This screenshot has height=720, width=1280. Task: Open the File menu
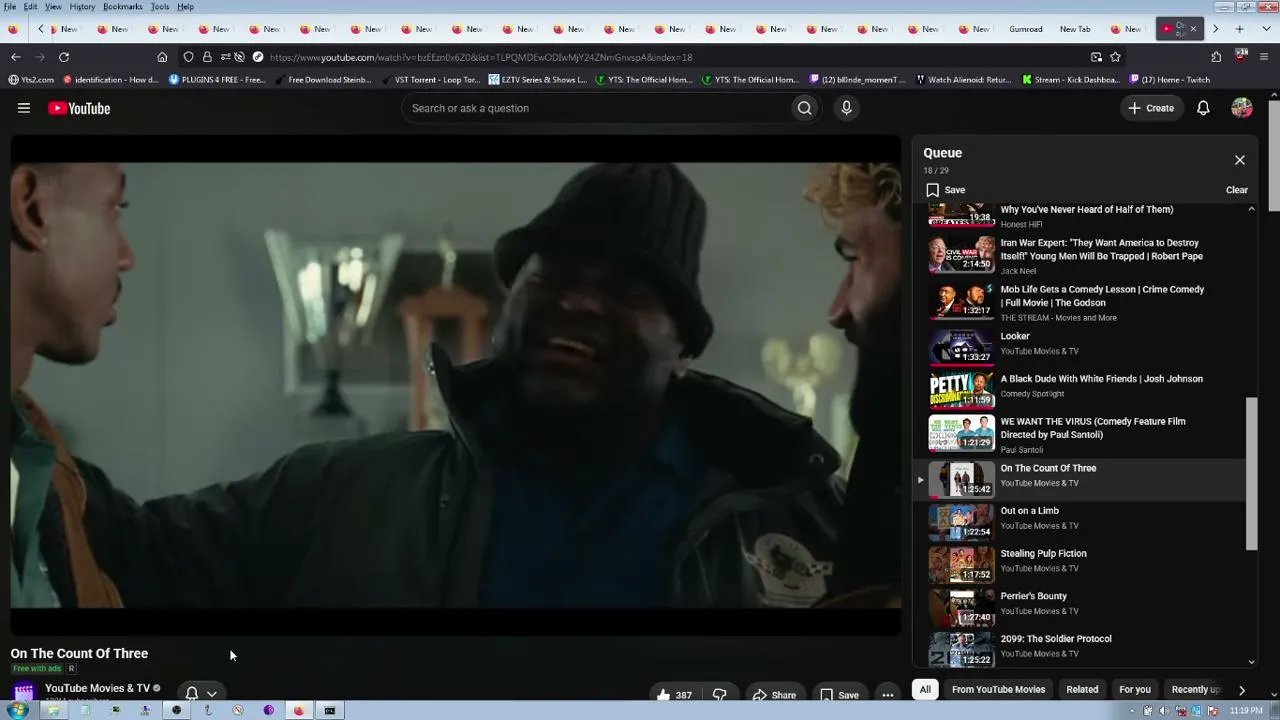[10, 7]
